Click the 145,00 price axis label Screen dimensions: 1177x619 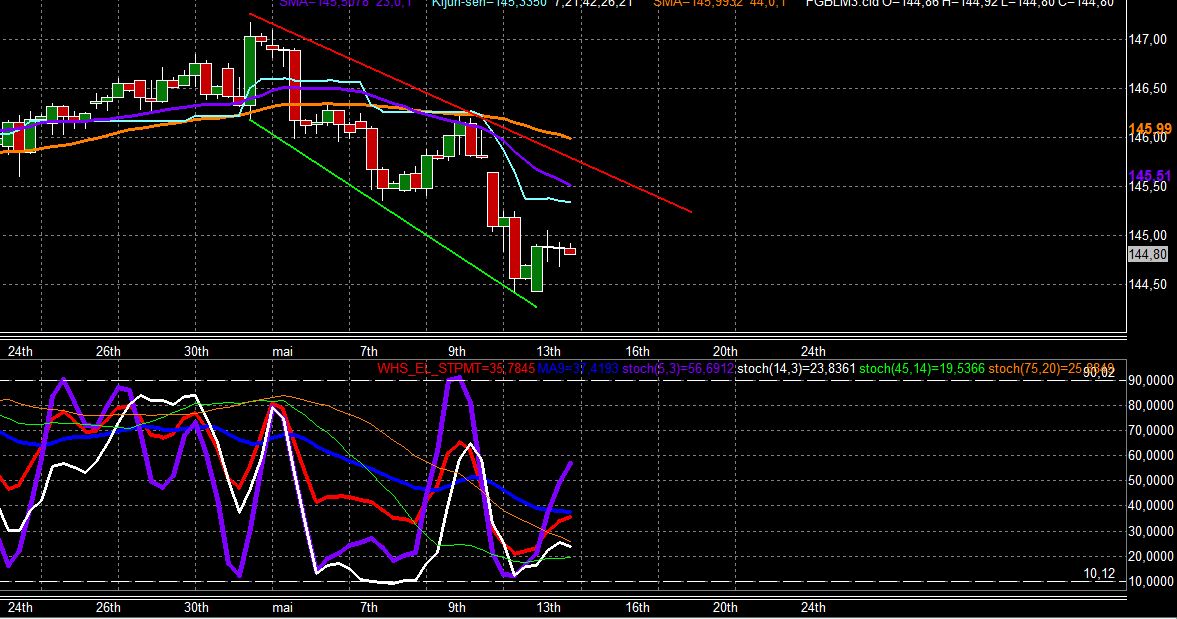[x=1148, y=236]
